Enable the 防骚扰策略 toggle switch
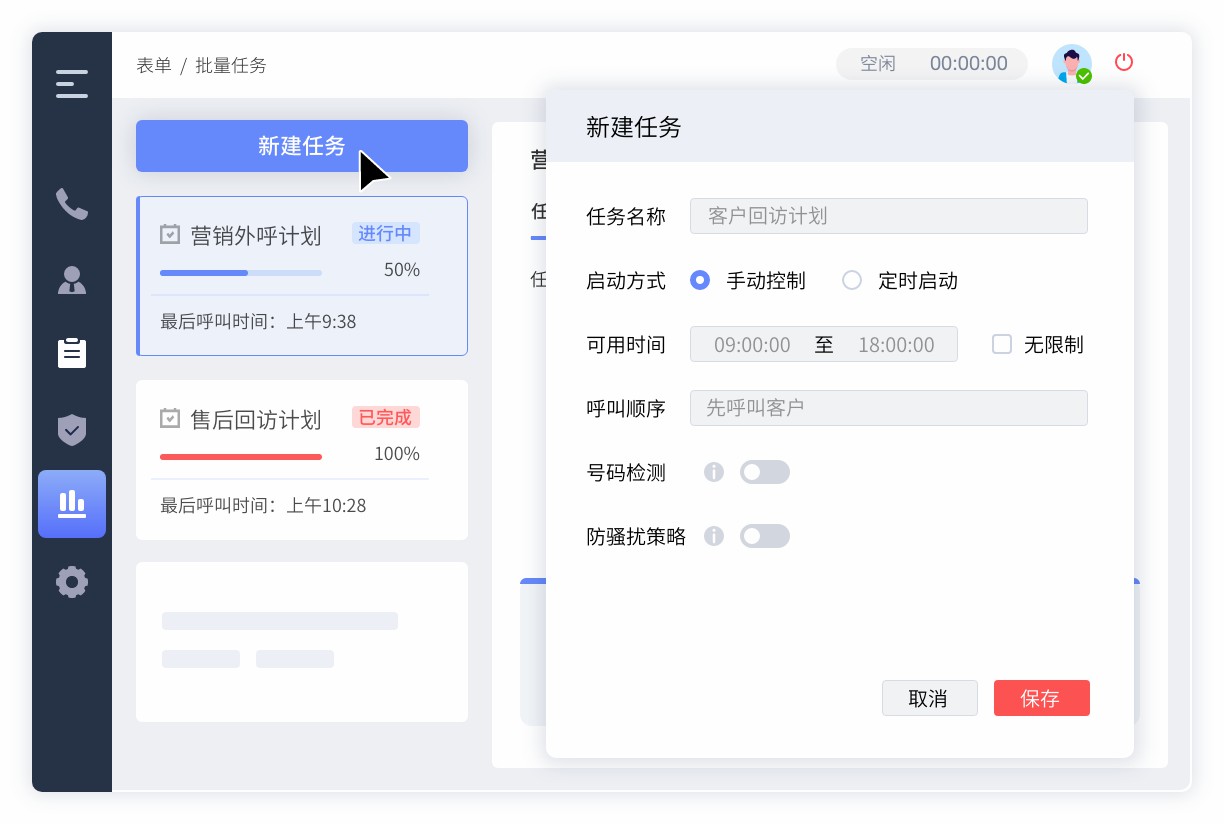The width and height of the screenshot is (1224, 824). click(765, 536)
